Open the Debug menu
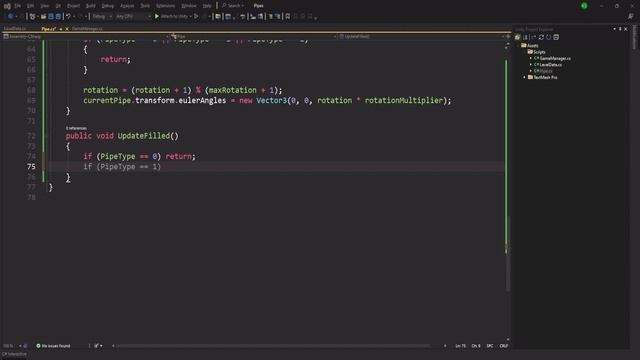The image size is (640, 360). (x=107, y=6)
